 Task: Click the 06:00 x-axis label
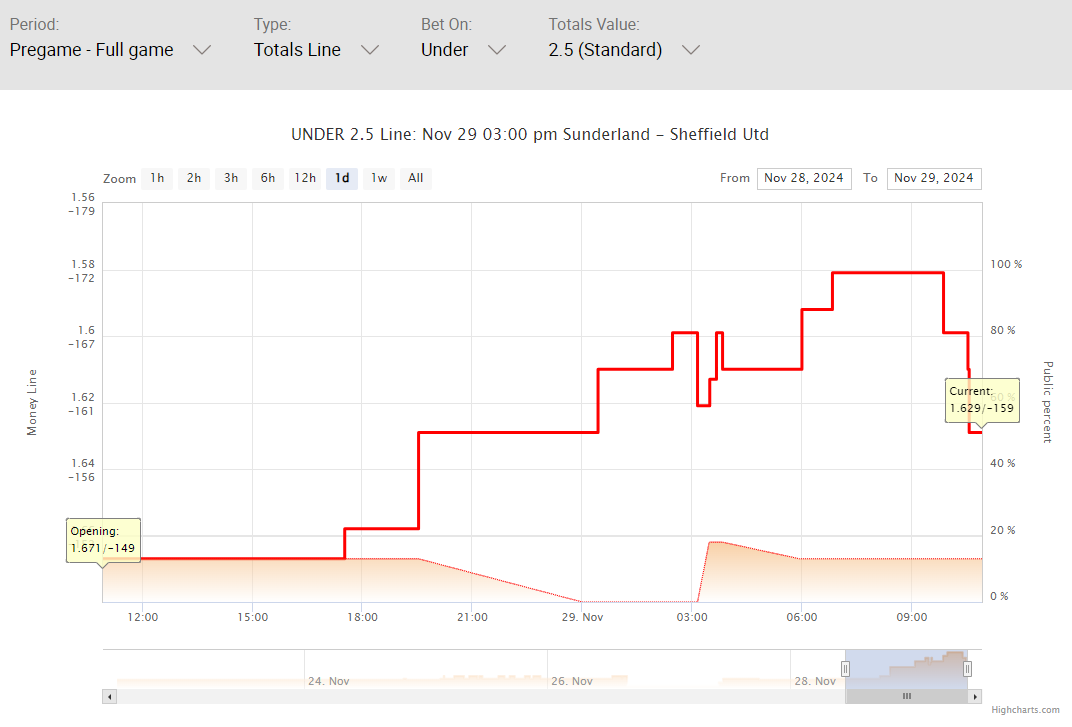pos(802,618)
